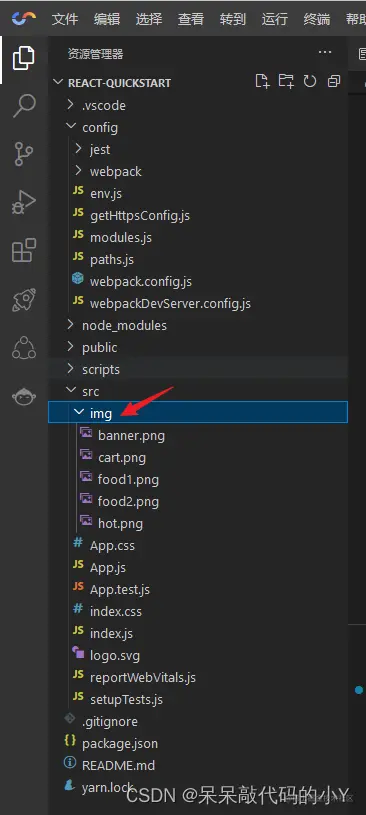
Task: Click the triangle nodes icon in activity bar
Action: click(x=23, y=348)
